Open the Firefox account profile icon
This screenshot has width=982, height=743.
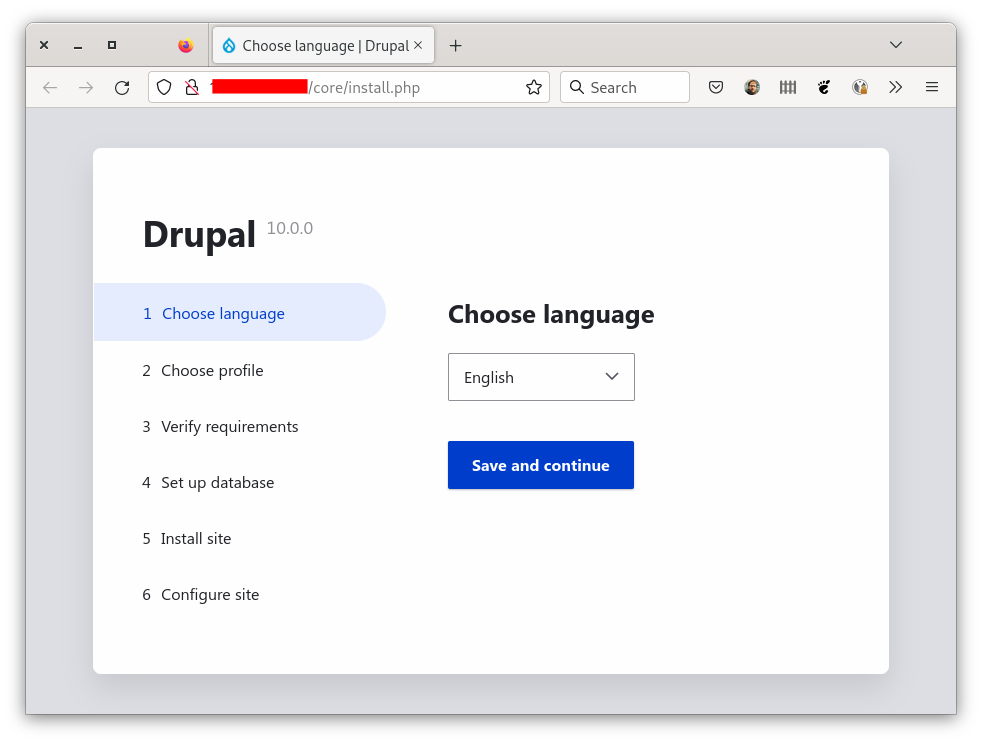click(752, 87)
